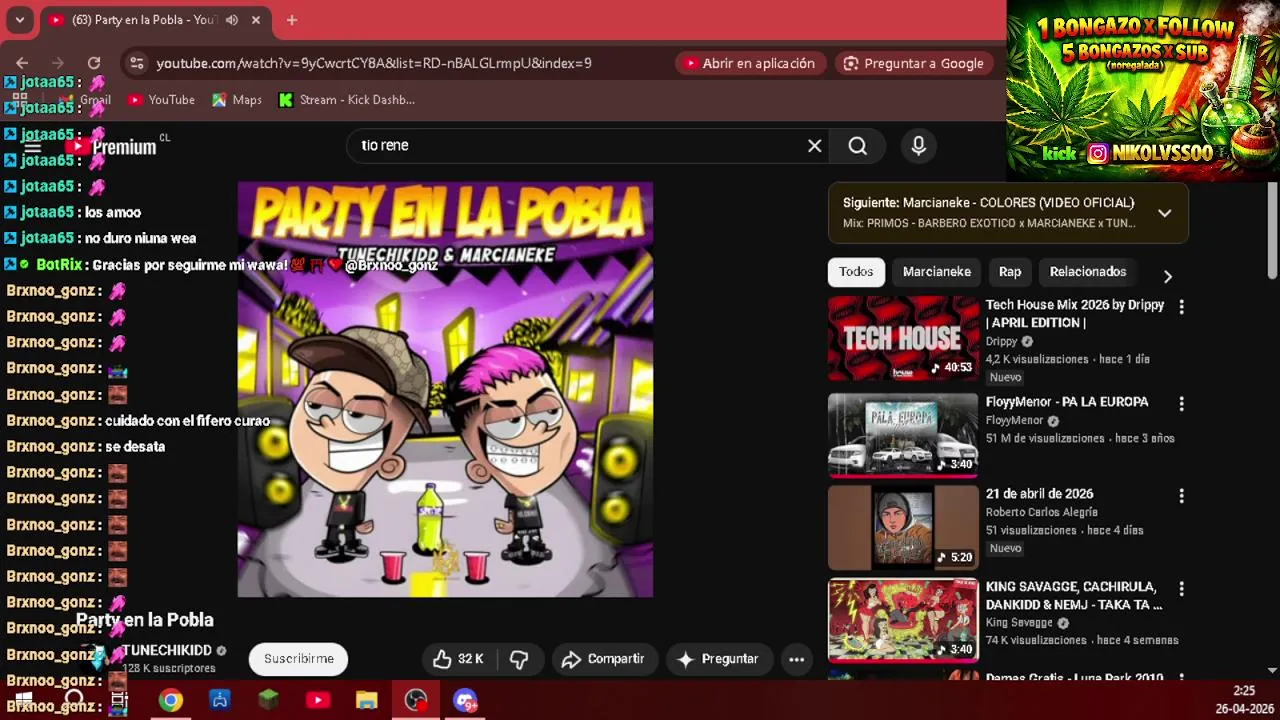Select the Preguntar AI button
Viewport: 1280px width, 720px height.
(719, 659)
